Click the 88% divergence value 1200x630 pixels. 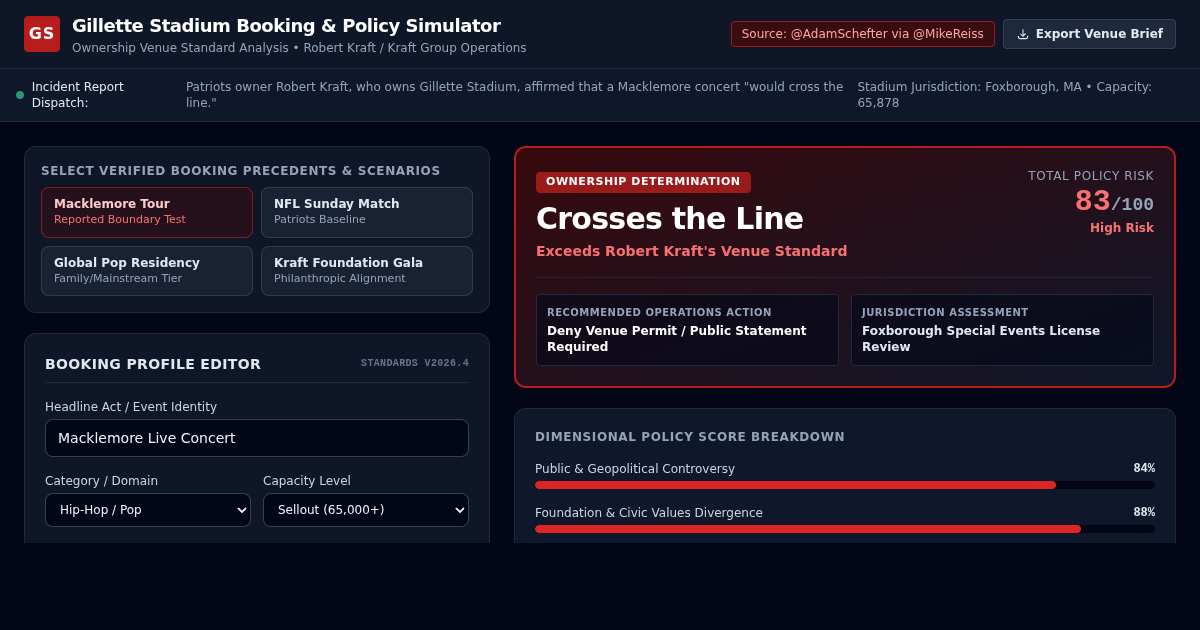click(x=1144, y=512)
